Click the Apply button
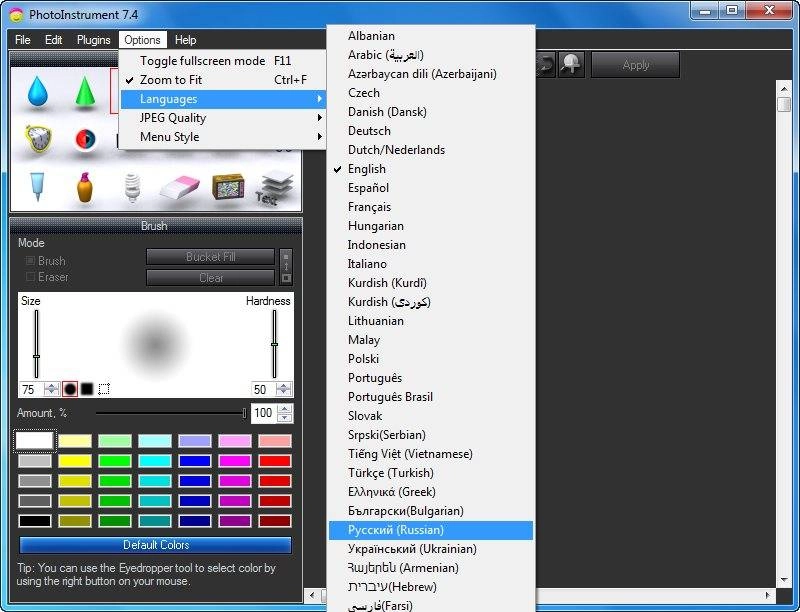This screenshot has height=612, width=800. [x=635, y=65]
